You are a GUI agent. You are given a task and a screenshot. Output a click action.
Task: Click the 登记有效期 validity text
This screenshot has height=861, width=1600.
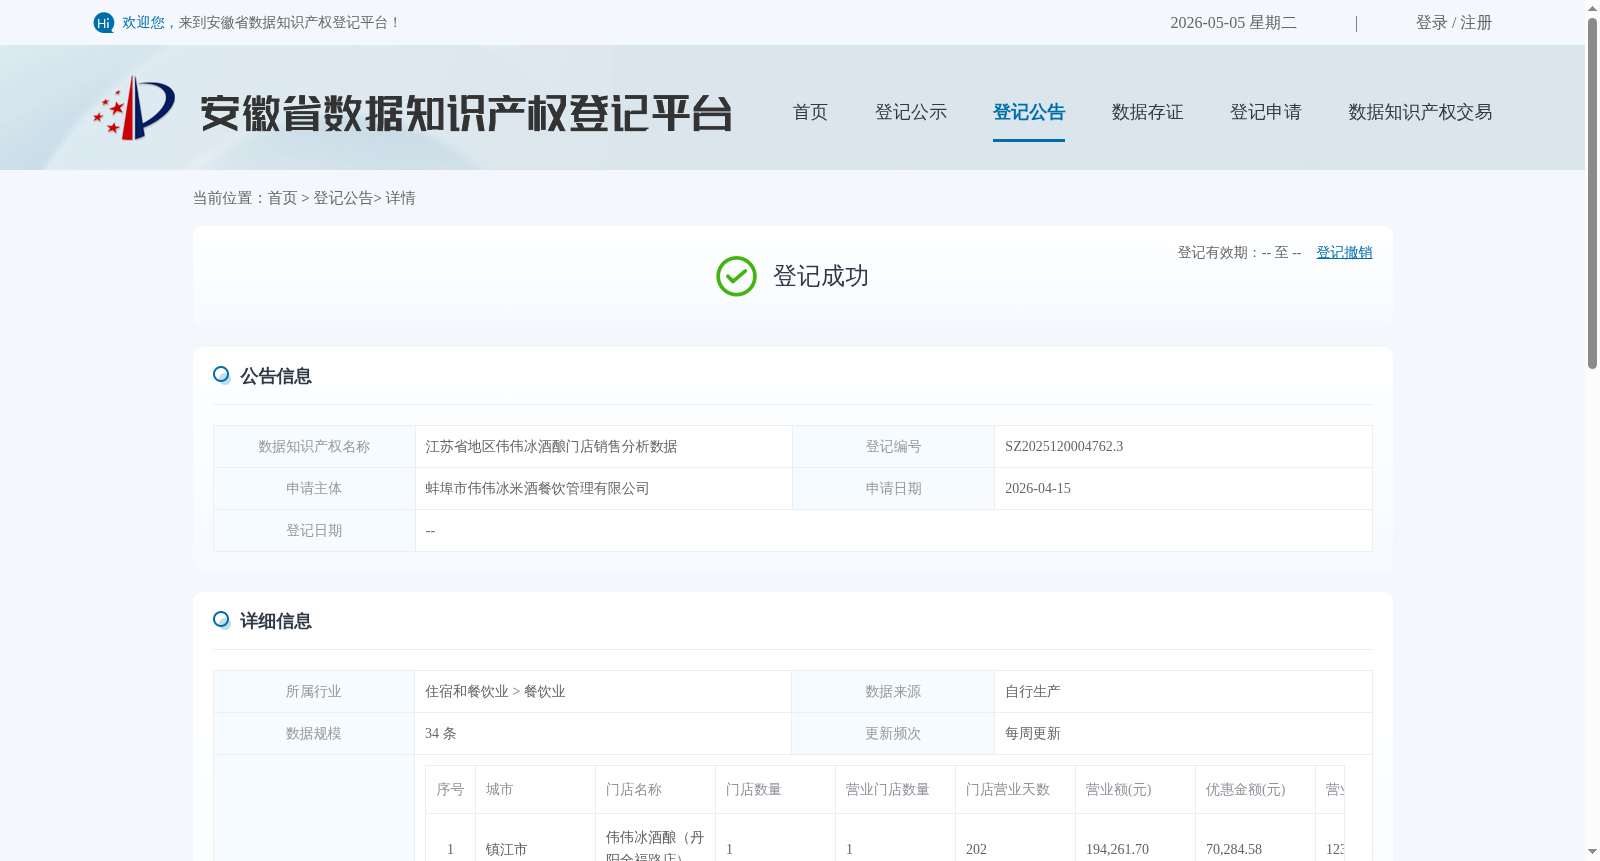pos(1239,252)
